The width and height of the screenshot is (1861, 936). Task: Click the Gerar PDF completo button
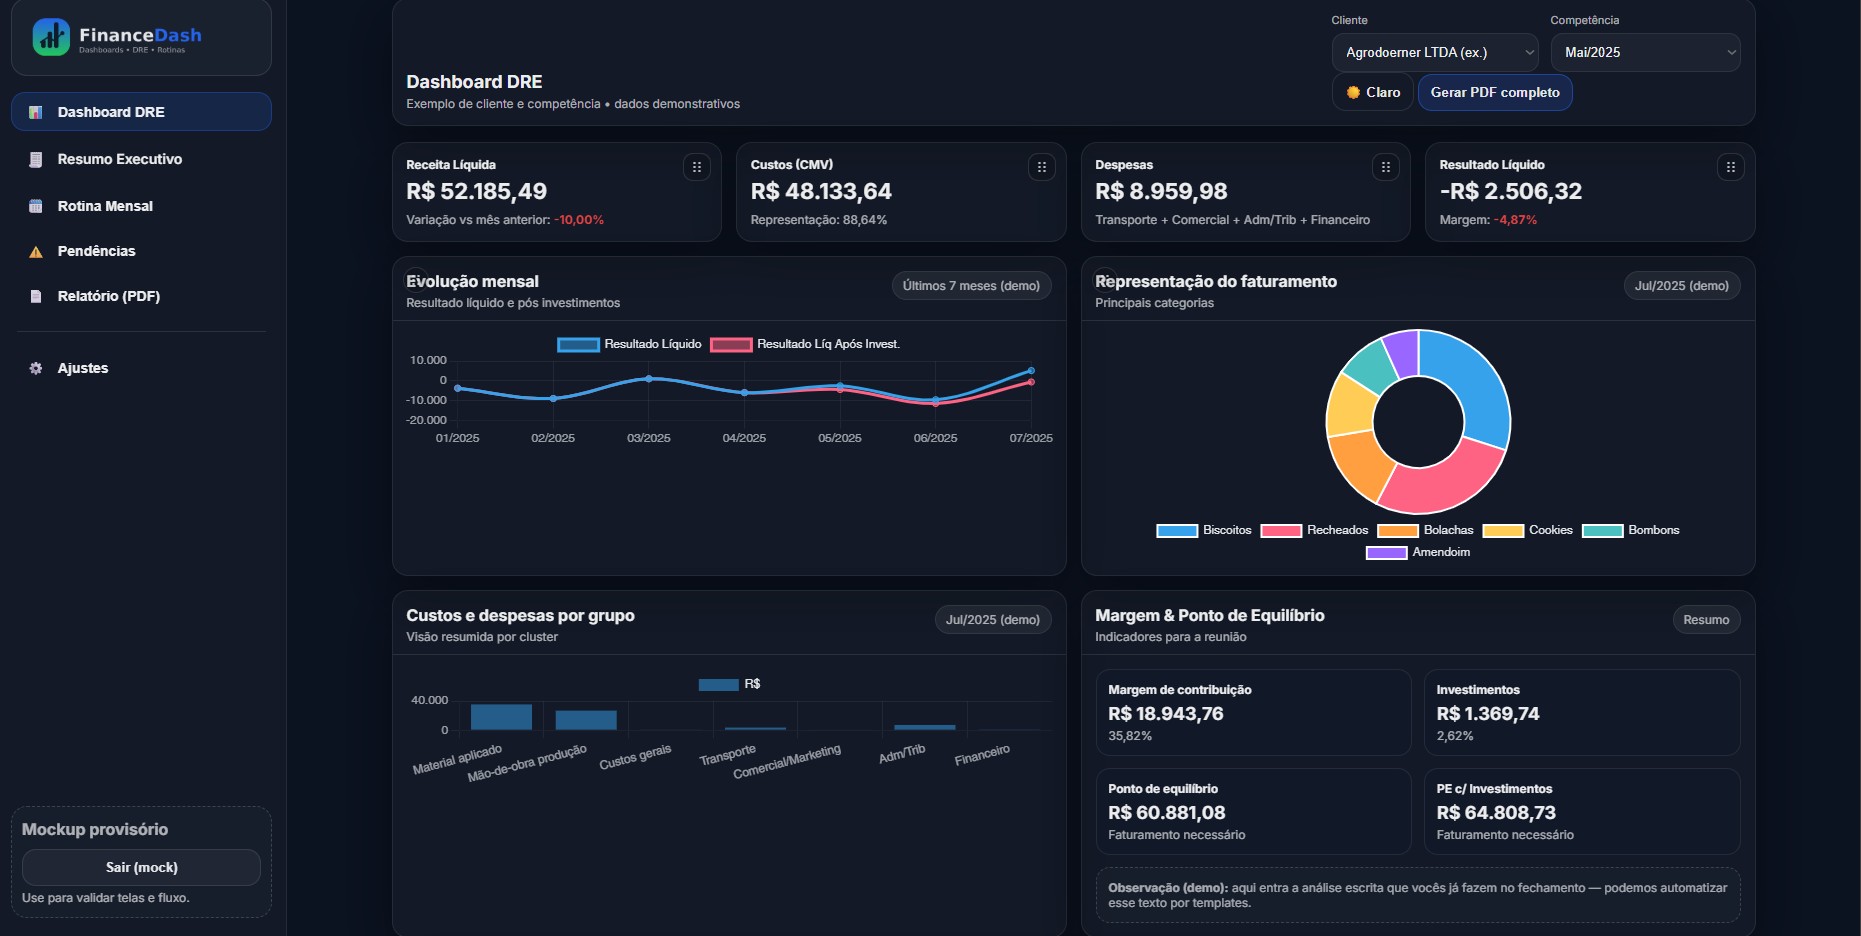click(1494, 92)
